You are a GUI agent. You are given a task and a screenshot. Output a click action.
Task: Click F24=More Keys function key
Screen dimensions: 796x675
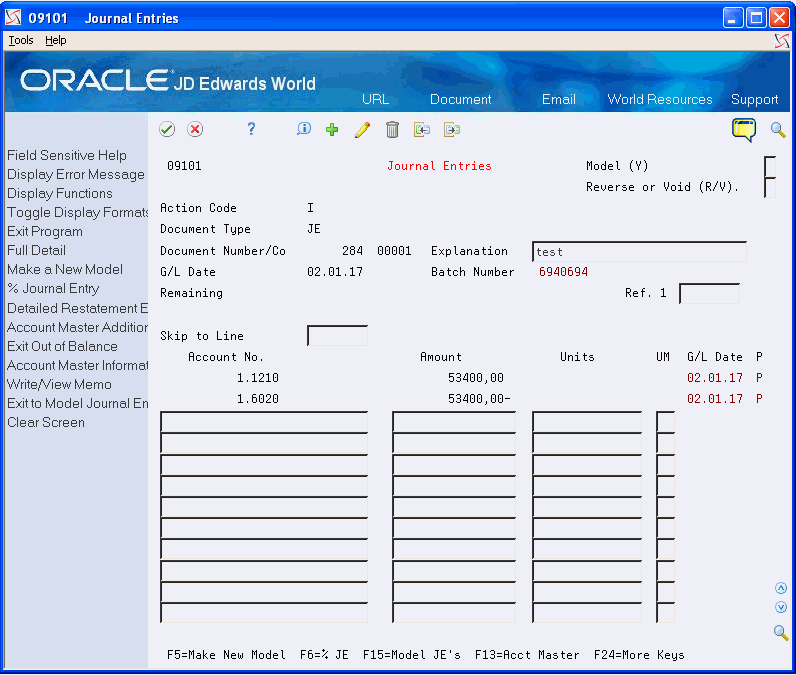pyautogui.click(x=639, y=655)
